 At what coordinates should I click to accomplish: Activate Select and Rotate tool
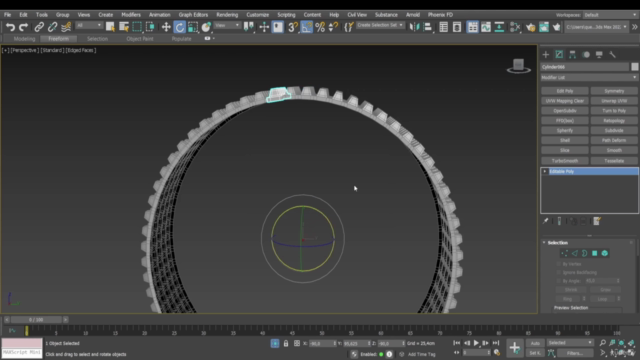click(x=179, y=27)
